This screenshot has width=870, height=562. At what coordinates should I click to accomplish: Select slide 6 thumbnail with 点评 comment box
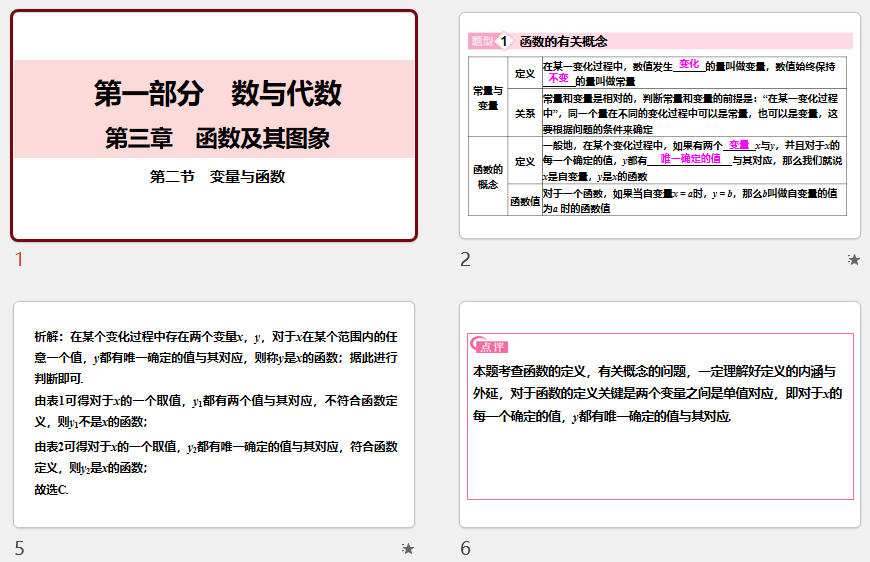pyautogui.click(x=659, y=414)
